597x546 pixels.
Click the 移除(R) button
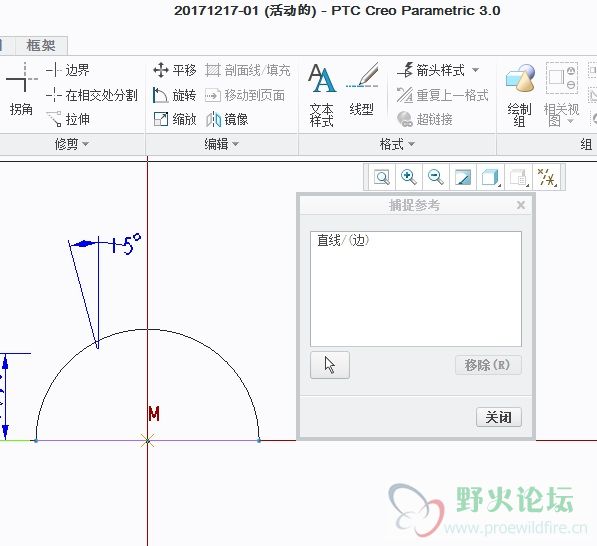pos(488,365)
